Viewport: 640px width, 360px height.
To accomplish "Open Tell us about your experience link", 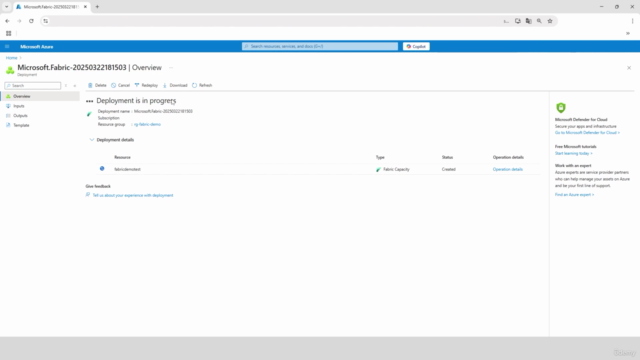I will pos(133,196).
